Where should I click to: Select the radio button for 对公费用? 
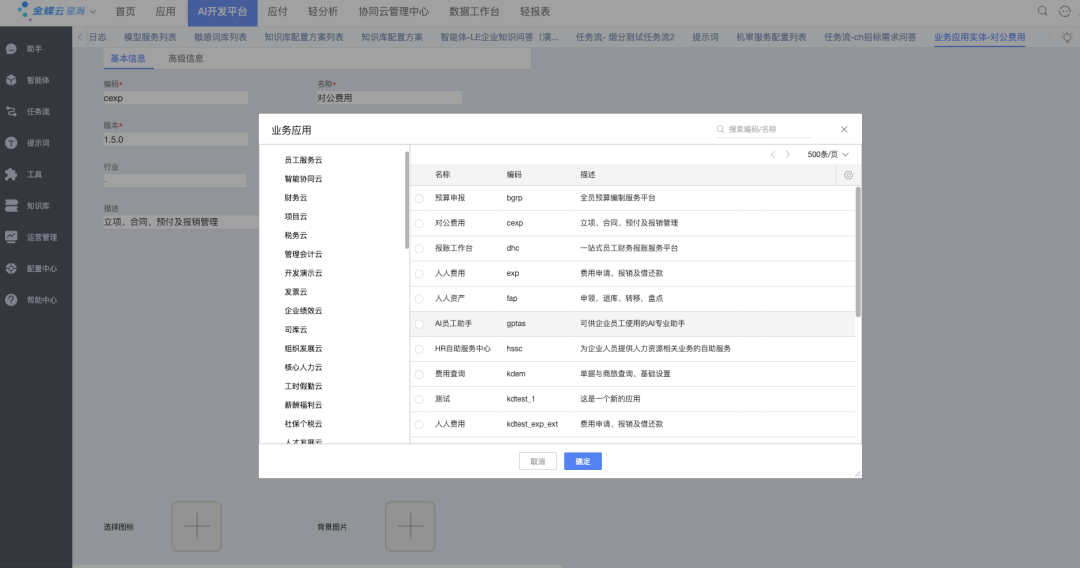click(x=419, y=224)
